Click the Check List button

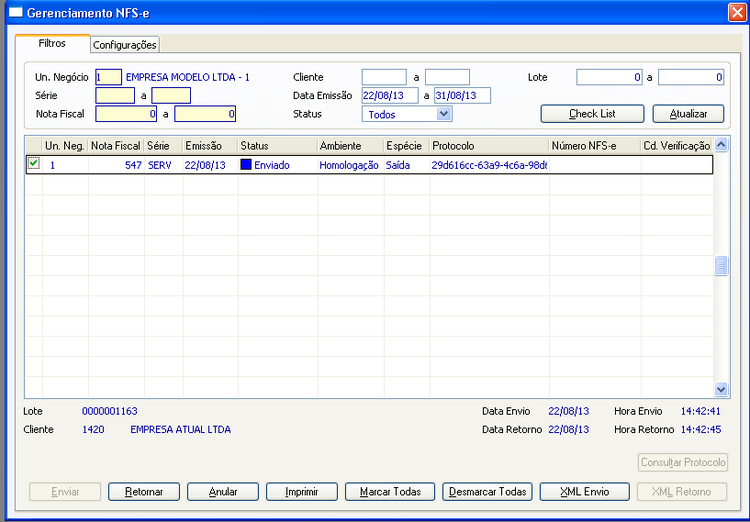click(592, 114)
